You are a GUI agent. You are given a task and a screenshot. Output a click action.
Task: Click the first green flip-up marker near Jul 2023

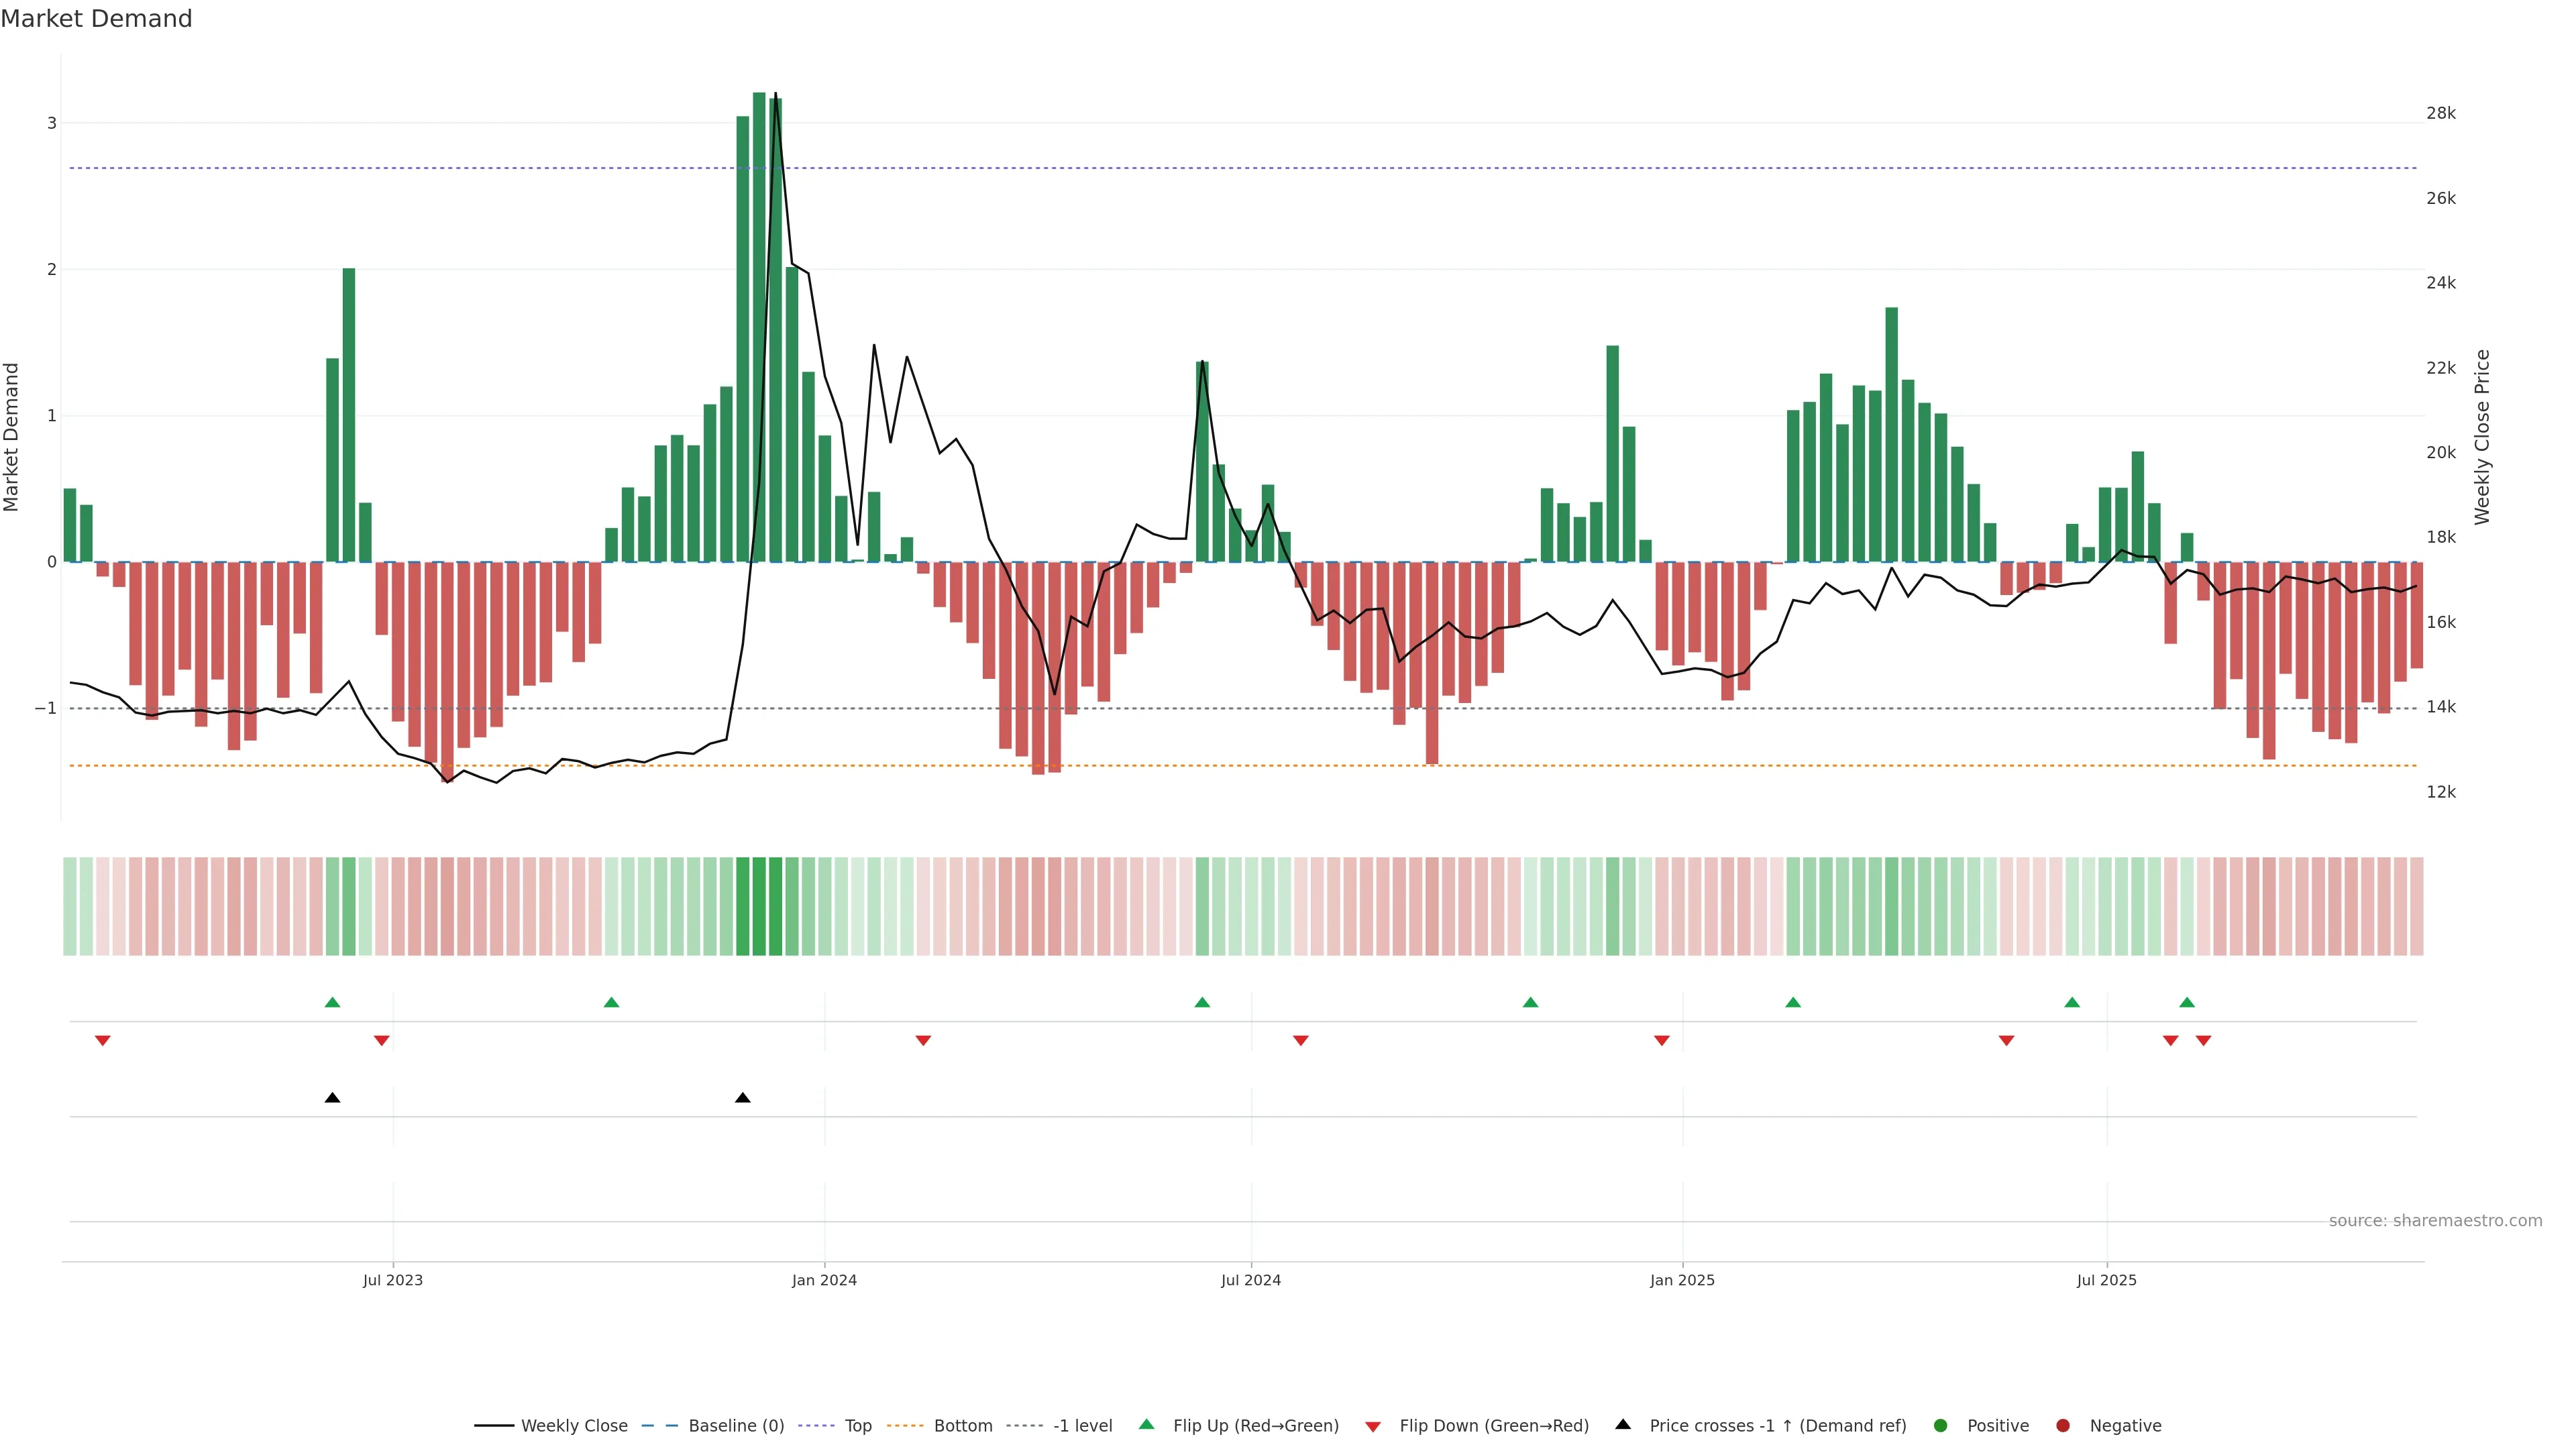(333, 1002)
